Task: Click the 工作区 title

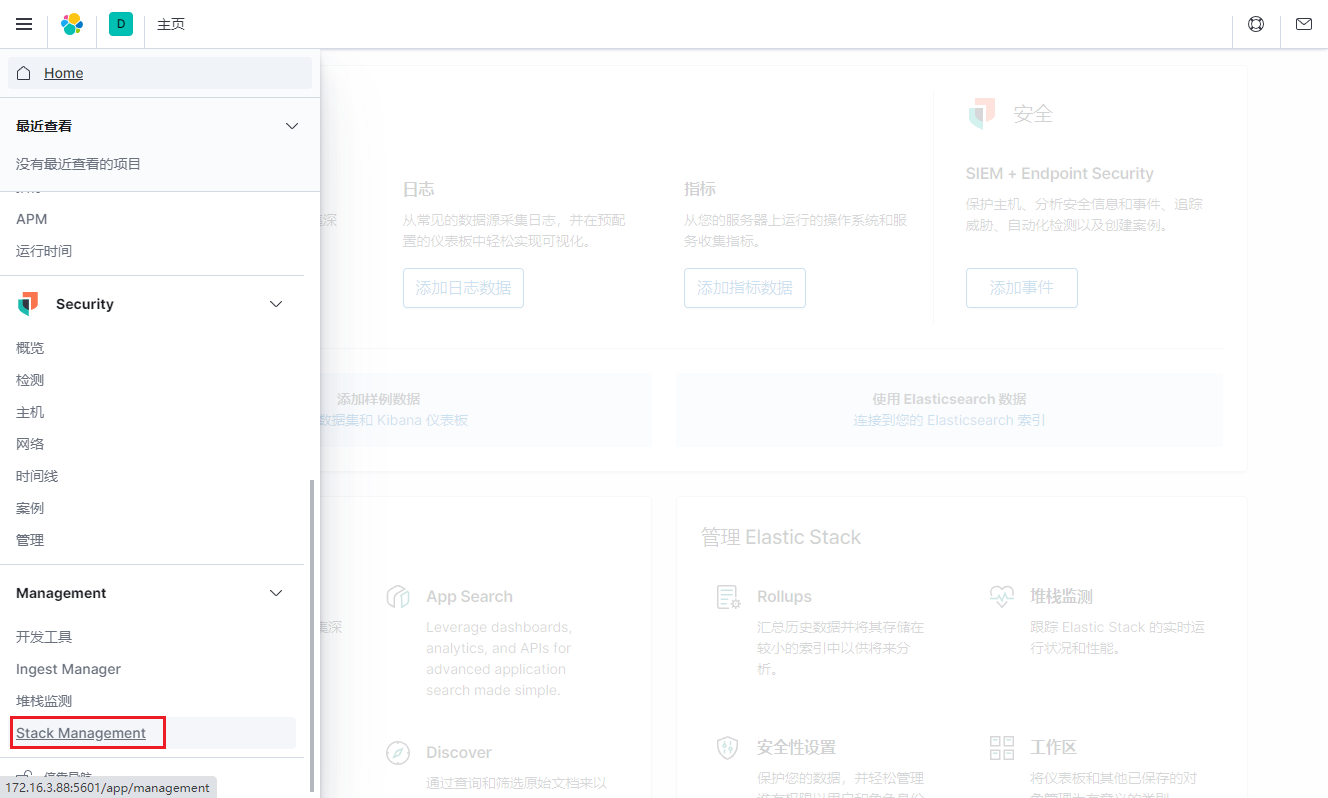Action: pyautogui.click(x=1053, y=747)
